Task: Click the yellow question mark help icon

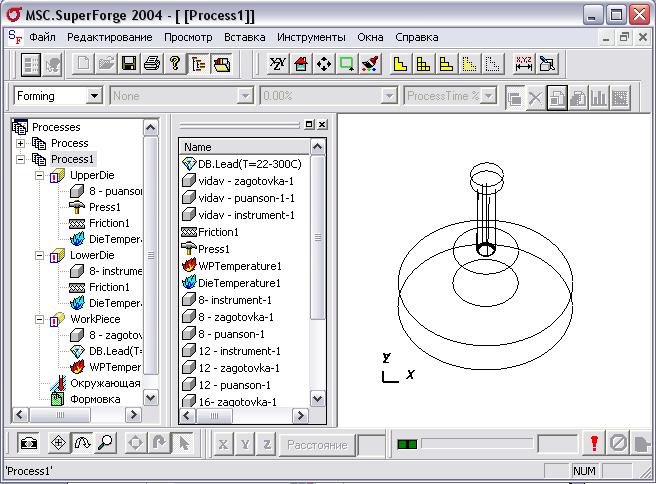Action: [x=175, y=64]
